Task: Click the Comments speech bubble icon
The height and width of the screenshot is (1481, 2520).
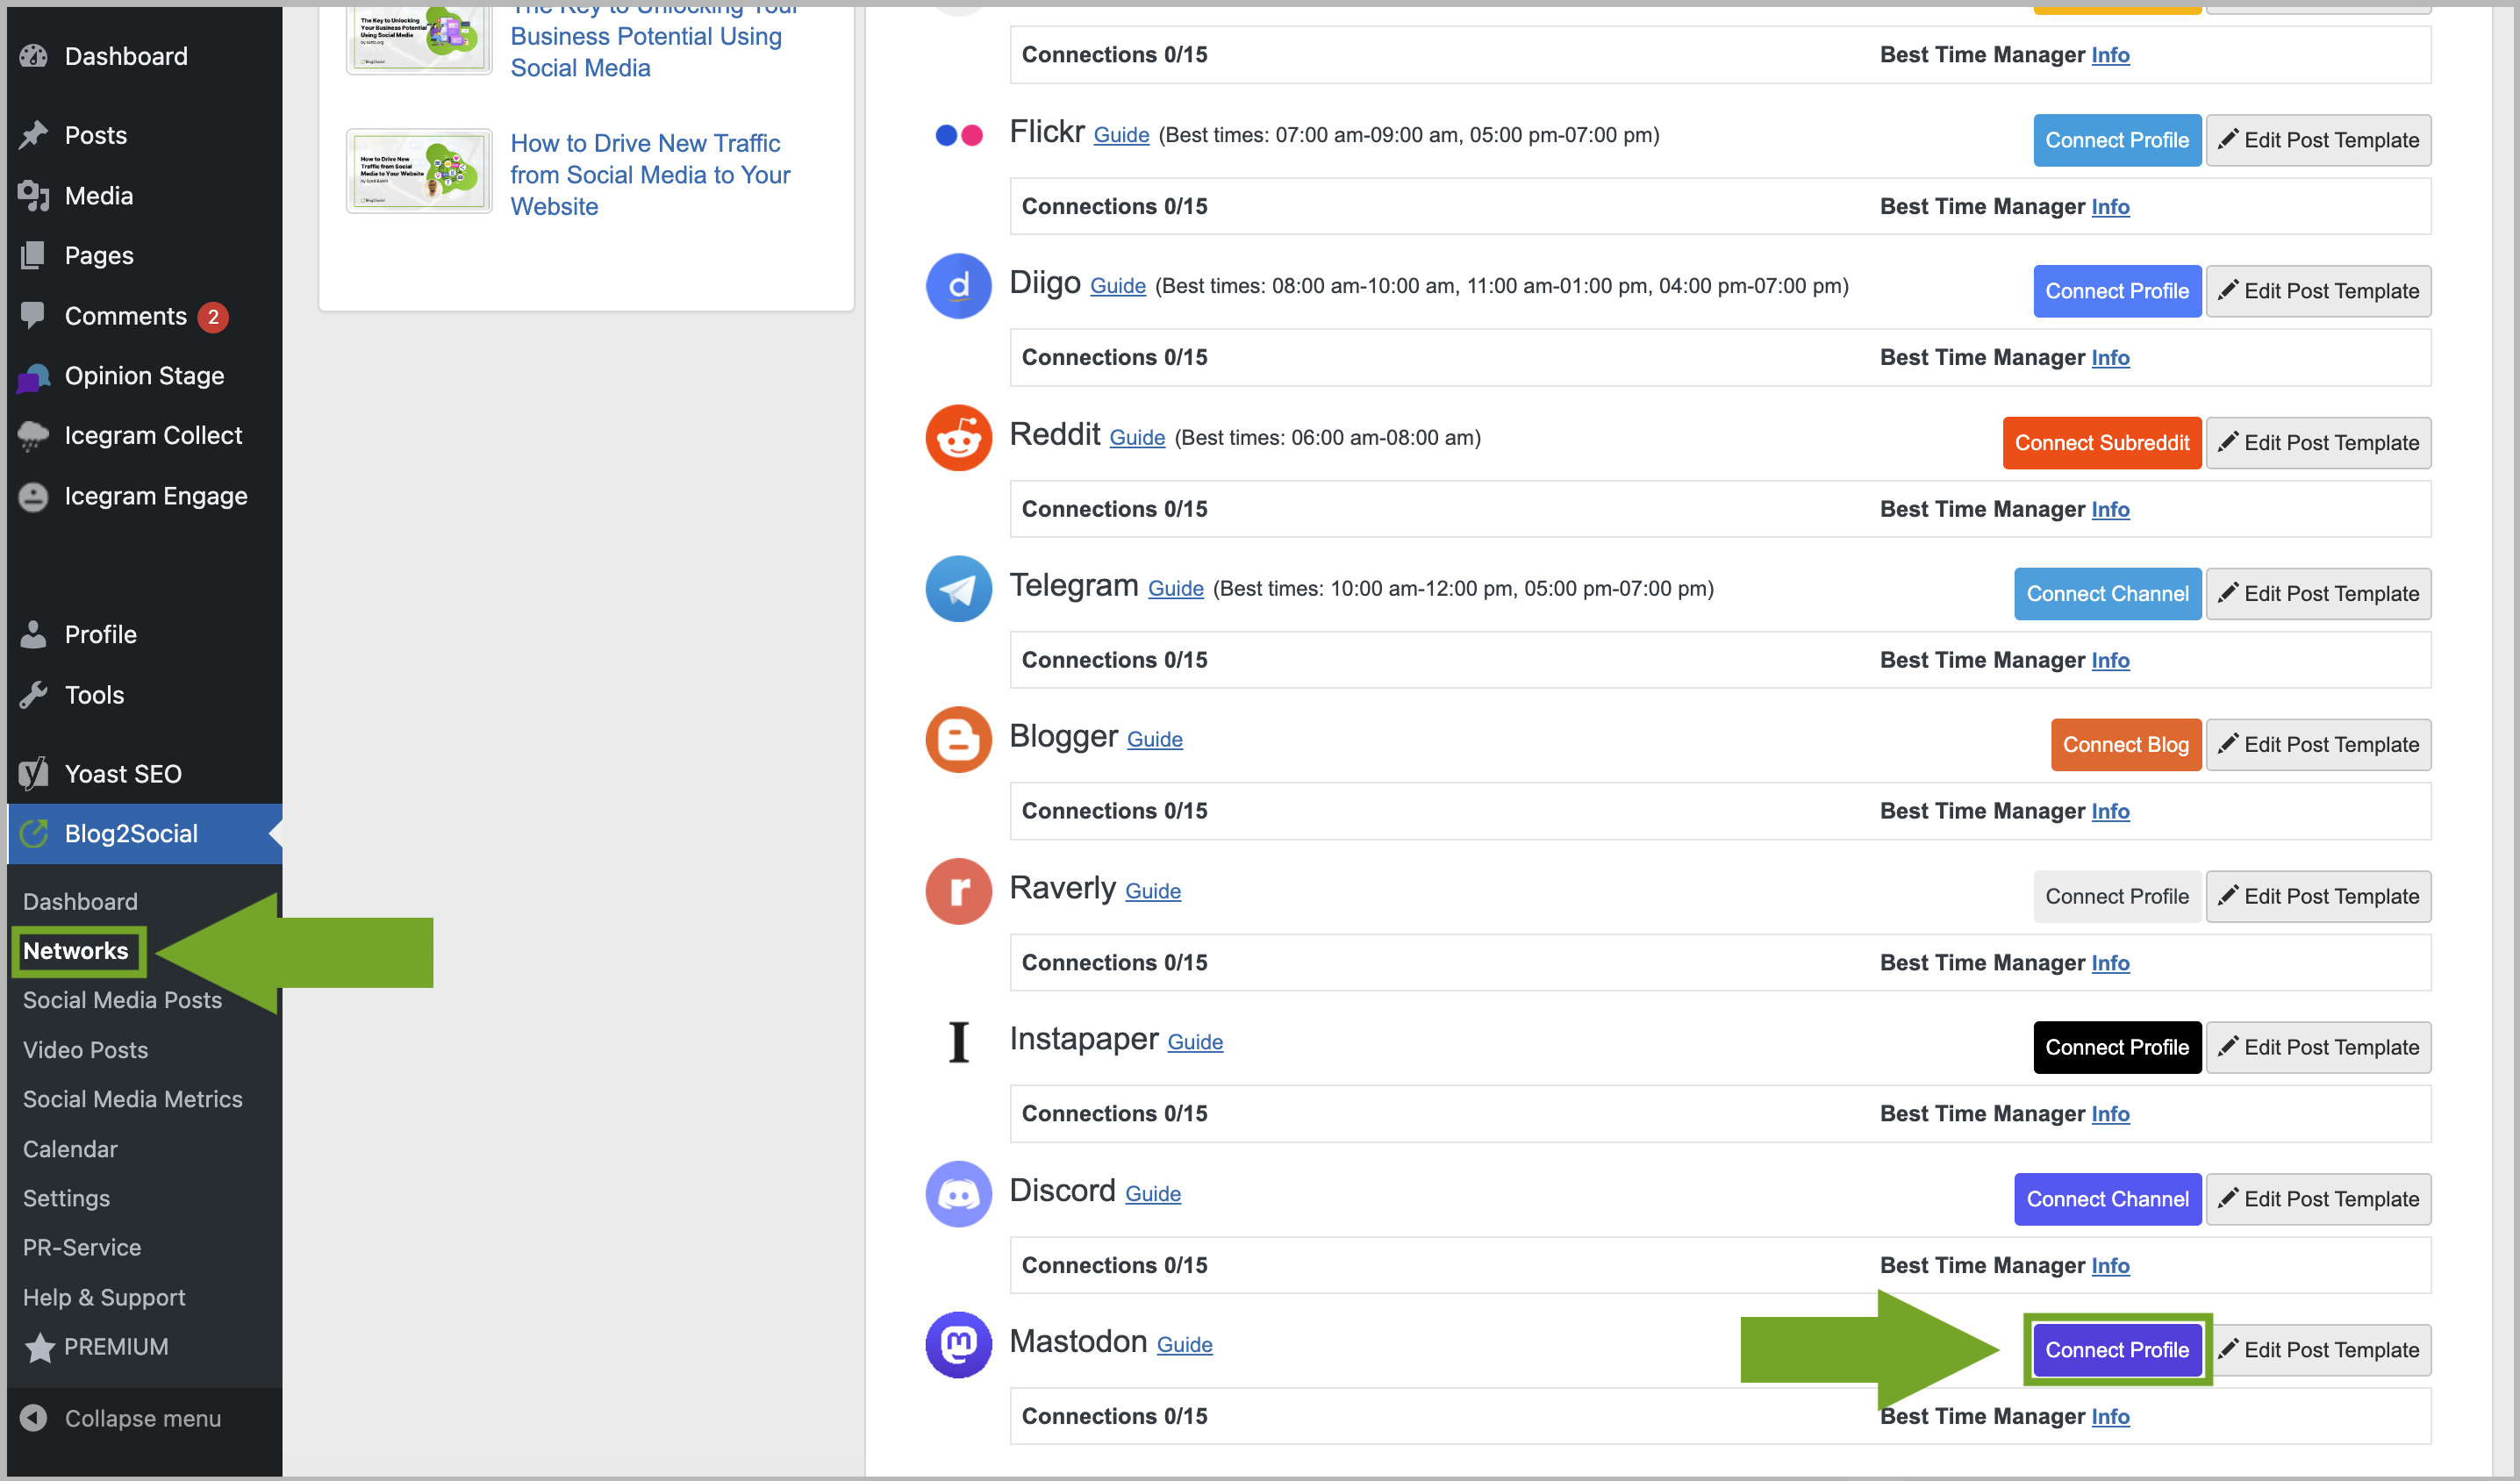Action: 33,316
